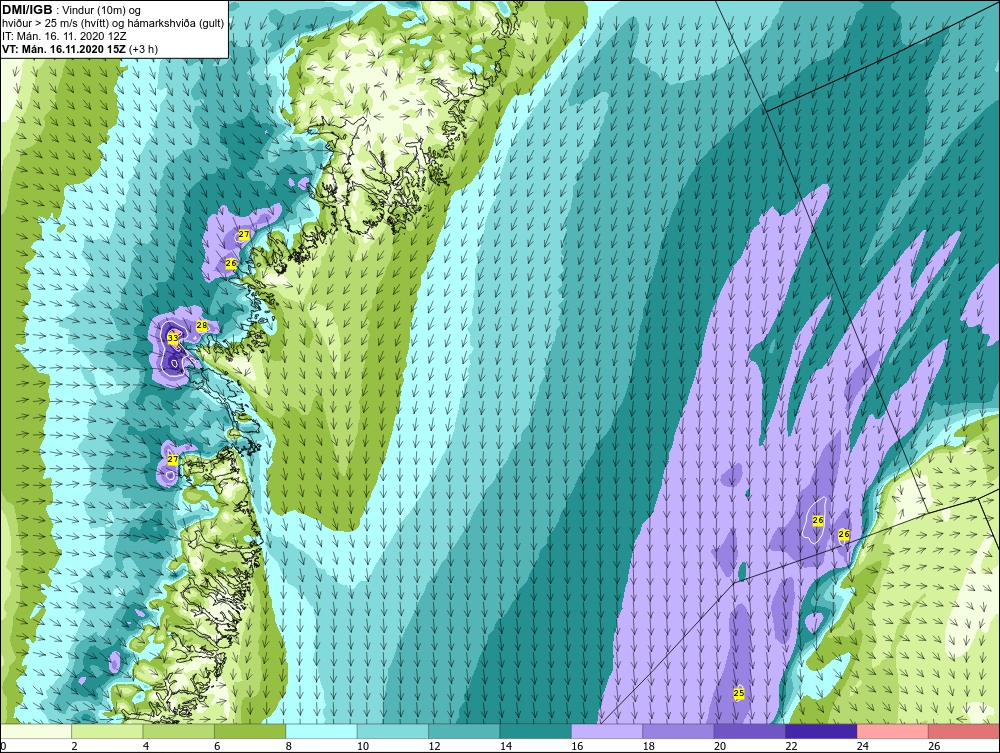Click the yellow 25 gust label
The height and width of the screenshot is (753, 1000).
click(x=739, y=693)
